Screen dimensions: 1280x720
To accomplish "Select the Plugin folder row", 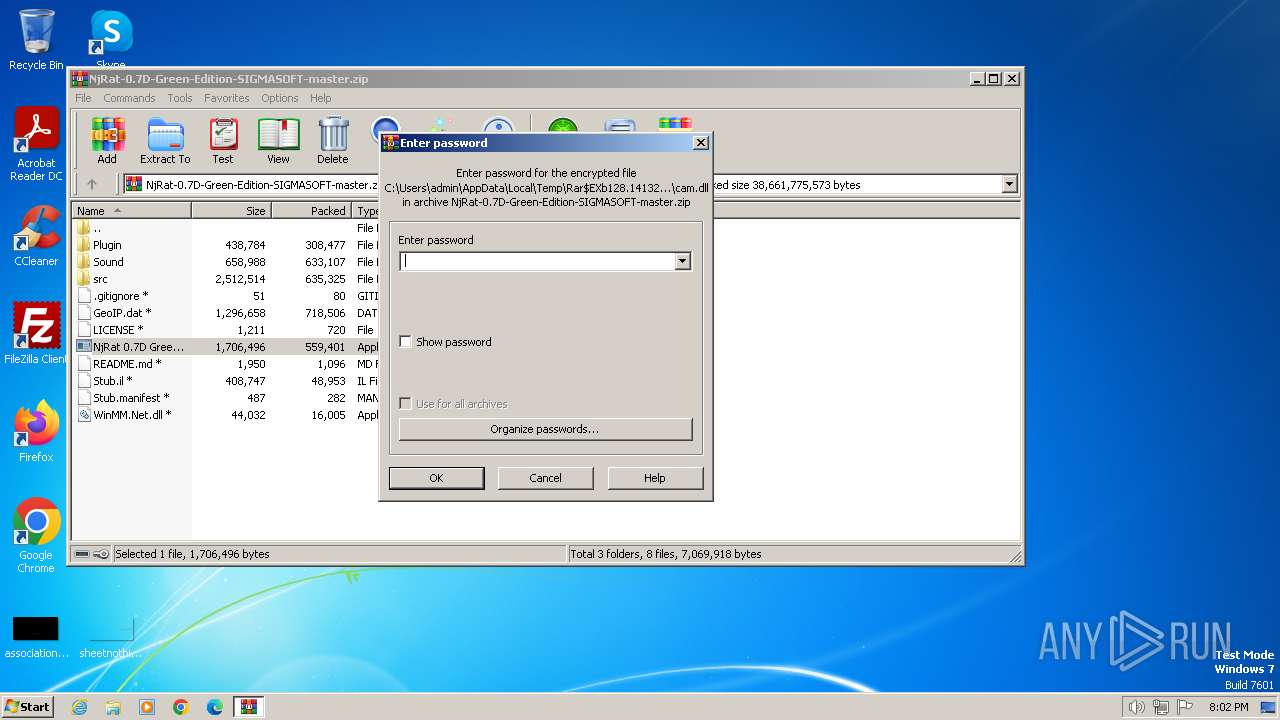I will click(x=107, y=245).
